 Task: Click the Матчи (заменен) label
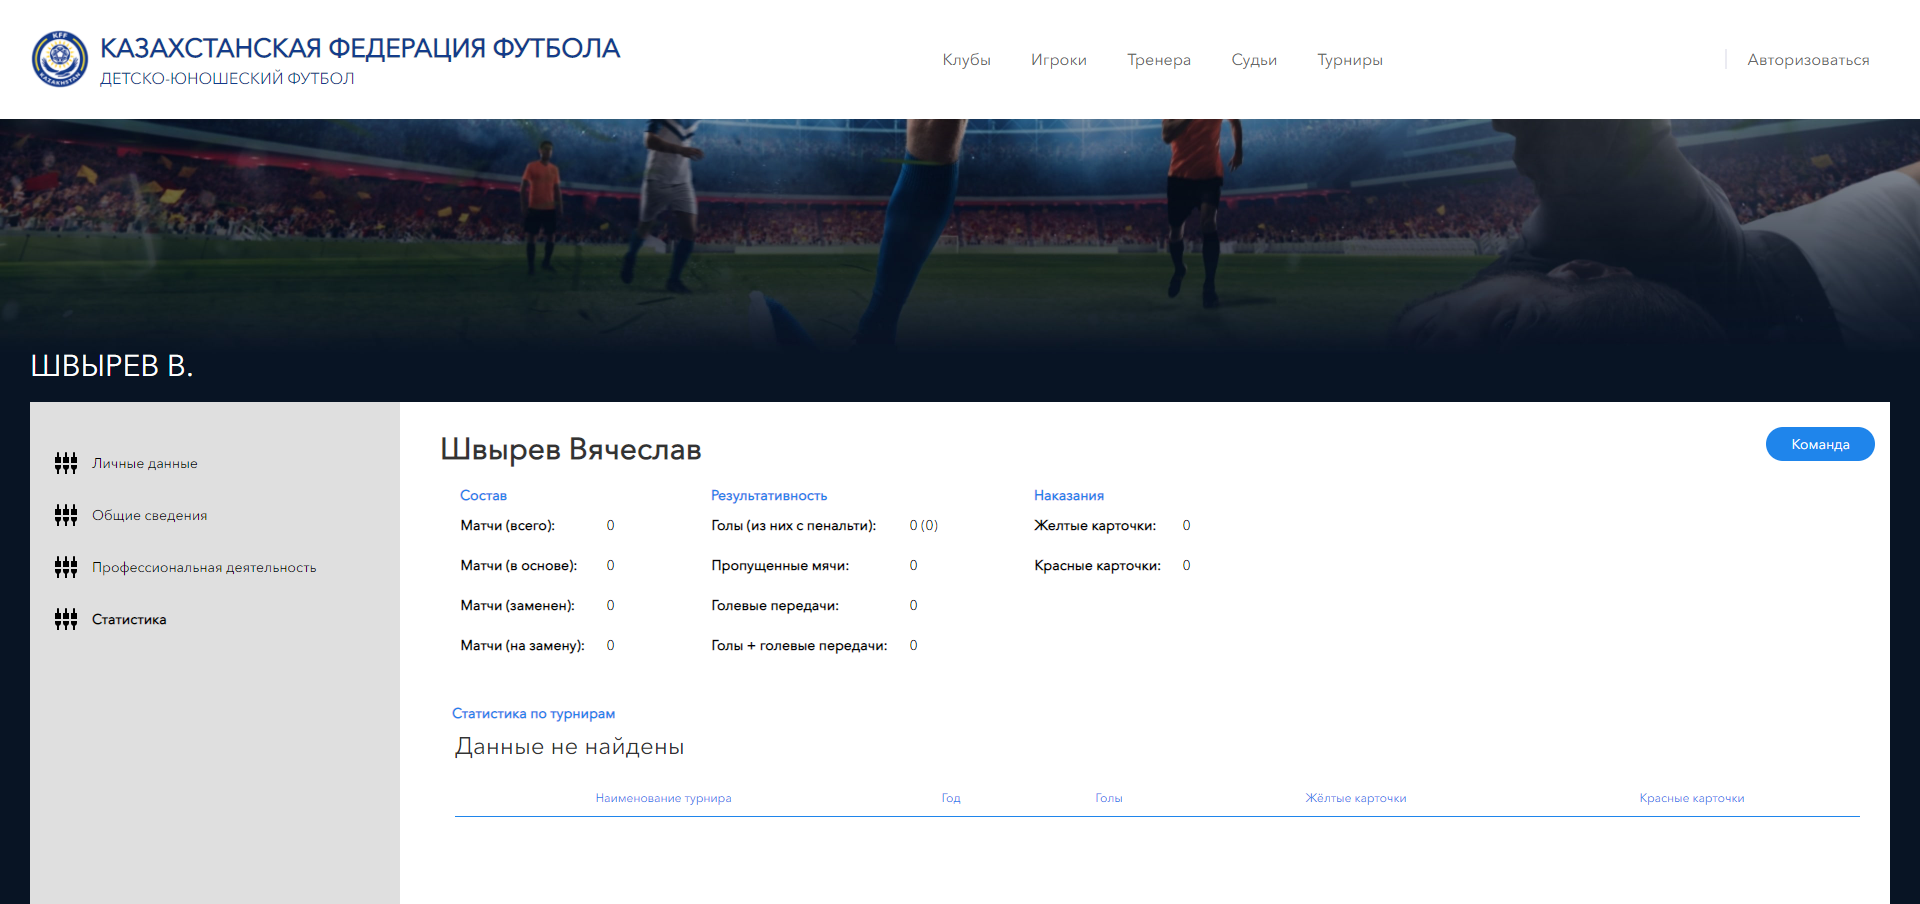pos(517,605)
